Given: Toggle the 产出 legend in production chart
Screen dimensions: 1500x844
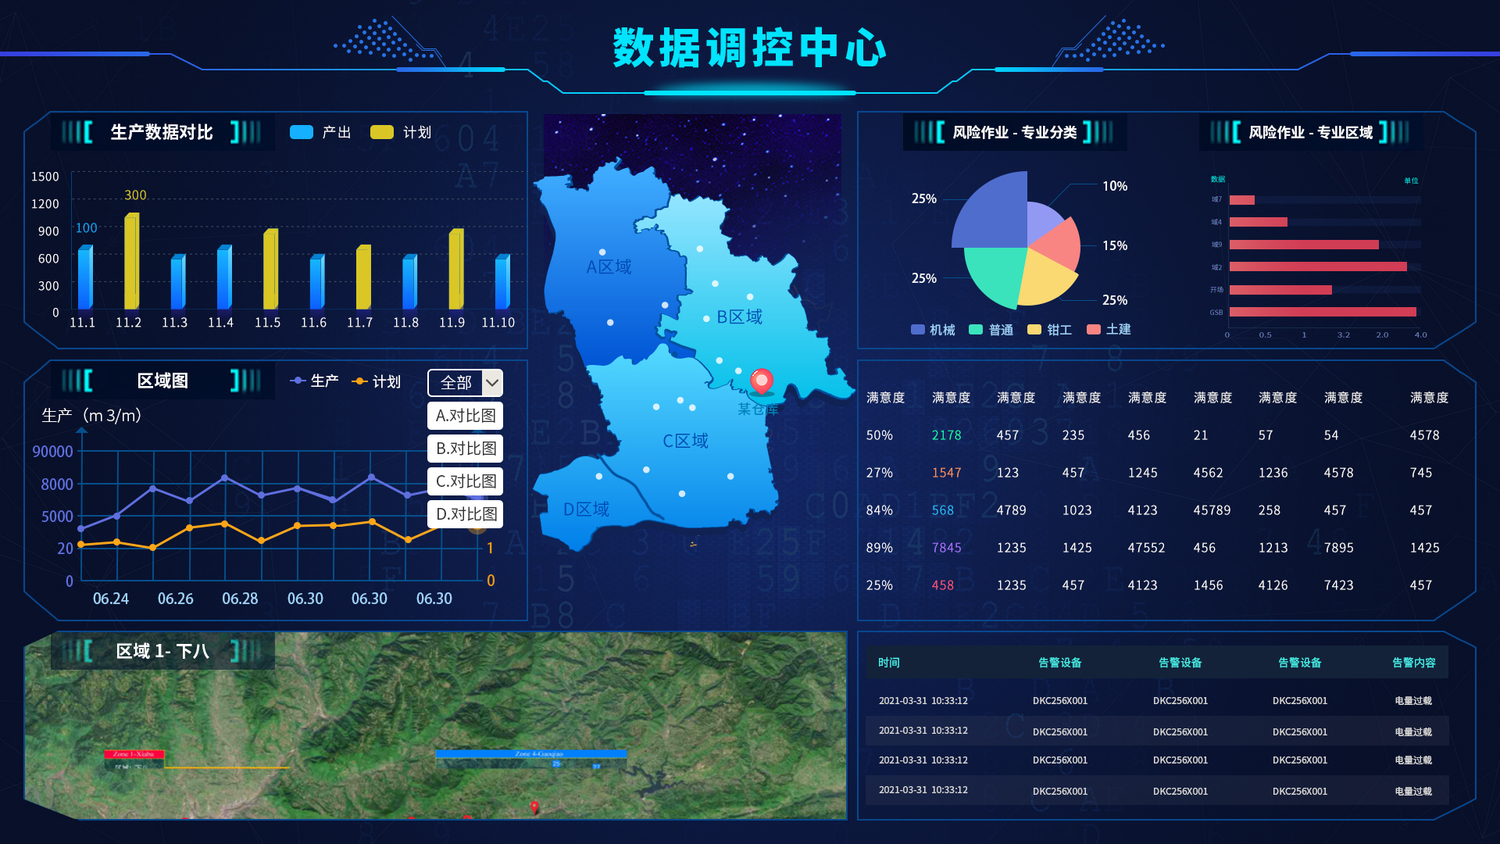Looking at the screenshot, I should tap(320, 132).
